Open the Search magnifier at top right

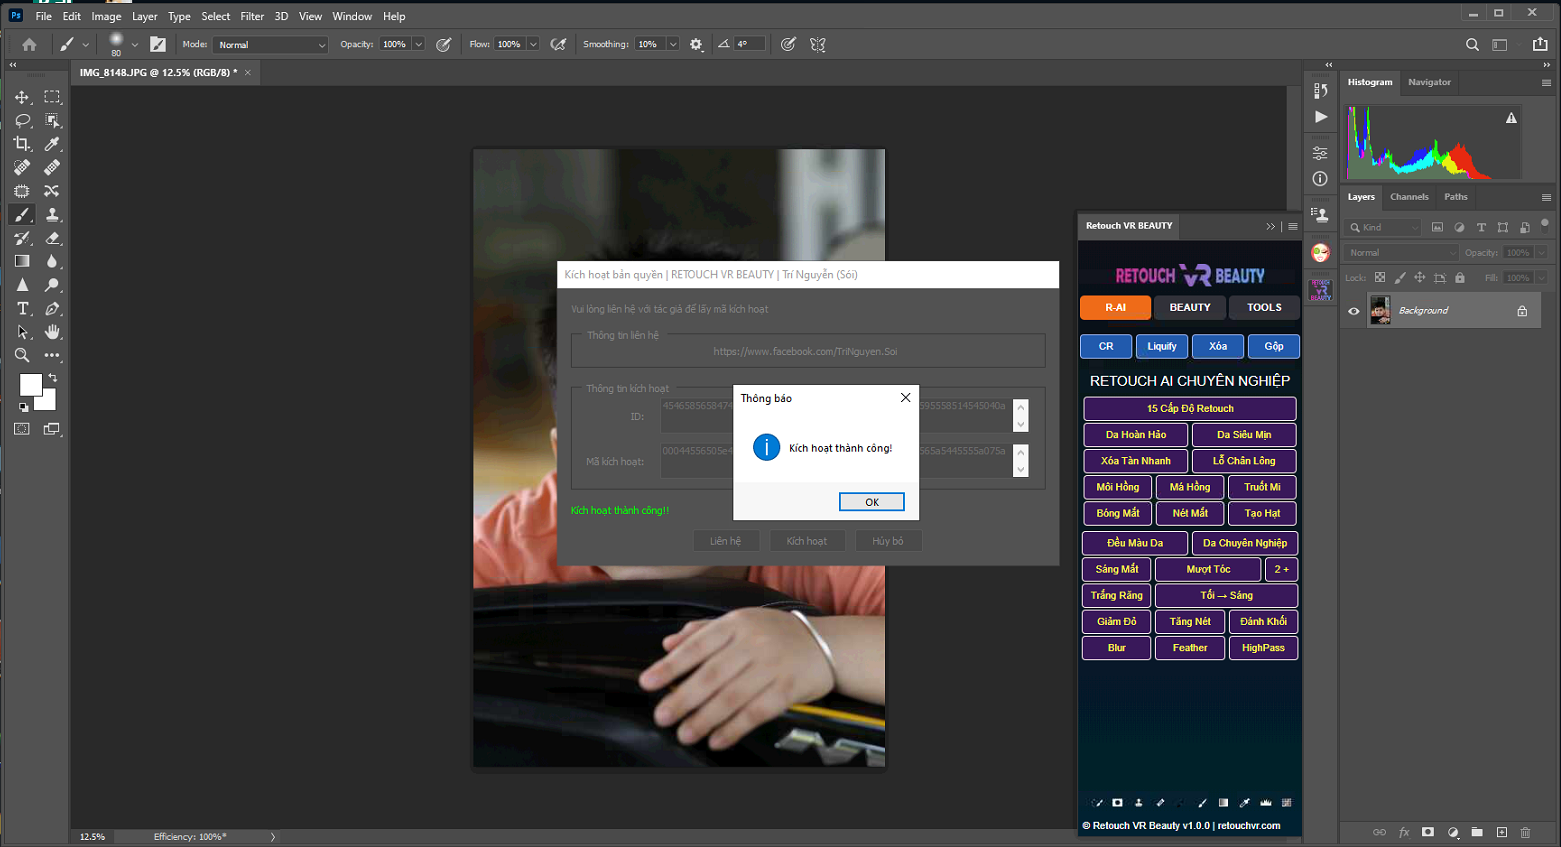pos(1472,44)
